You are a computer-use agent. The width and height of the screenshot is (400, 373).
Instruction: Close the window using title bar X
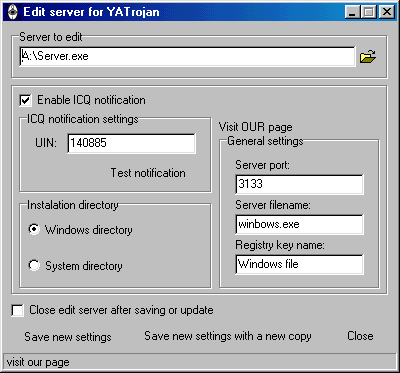[x=386, y=12]
